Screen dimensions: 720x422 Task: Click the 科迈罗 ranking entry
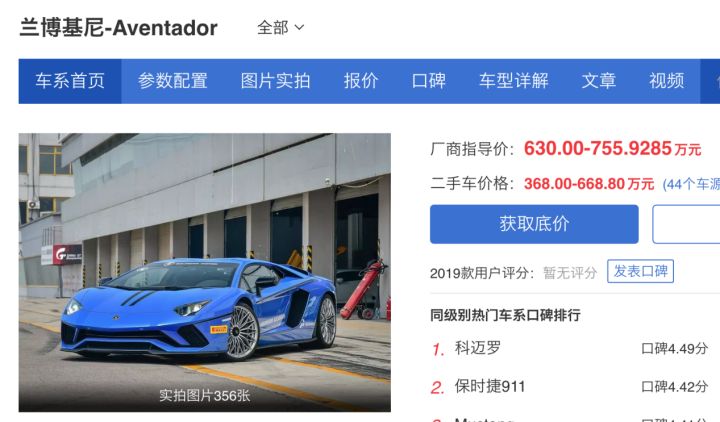478,348
